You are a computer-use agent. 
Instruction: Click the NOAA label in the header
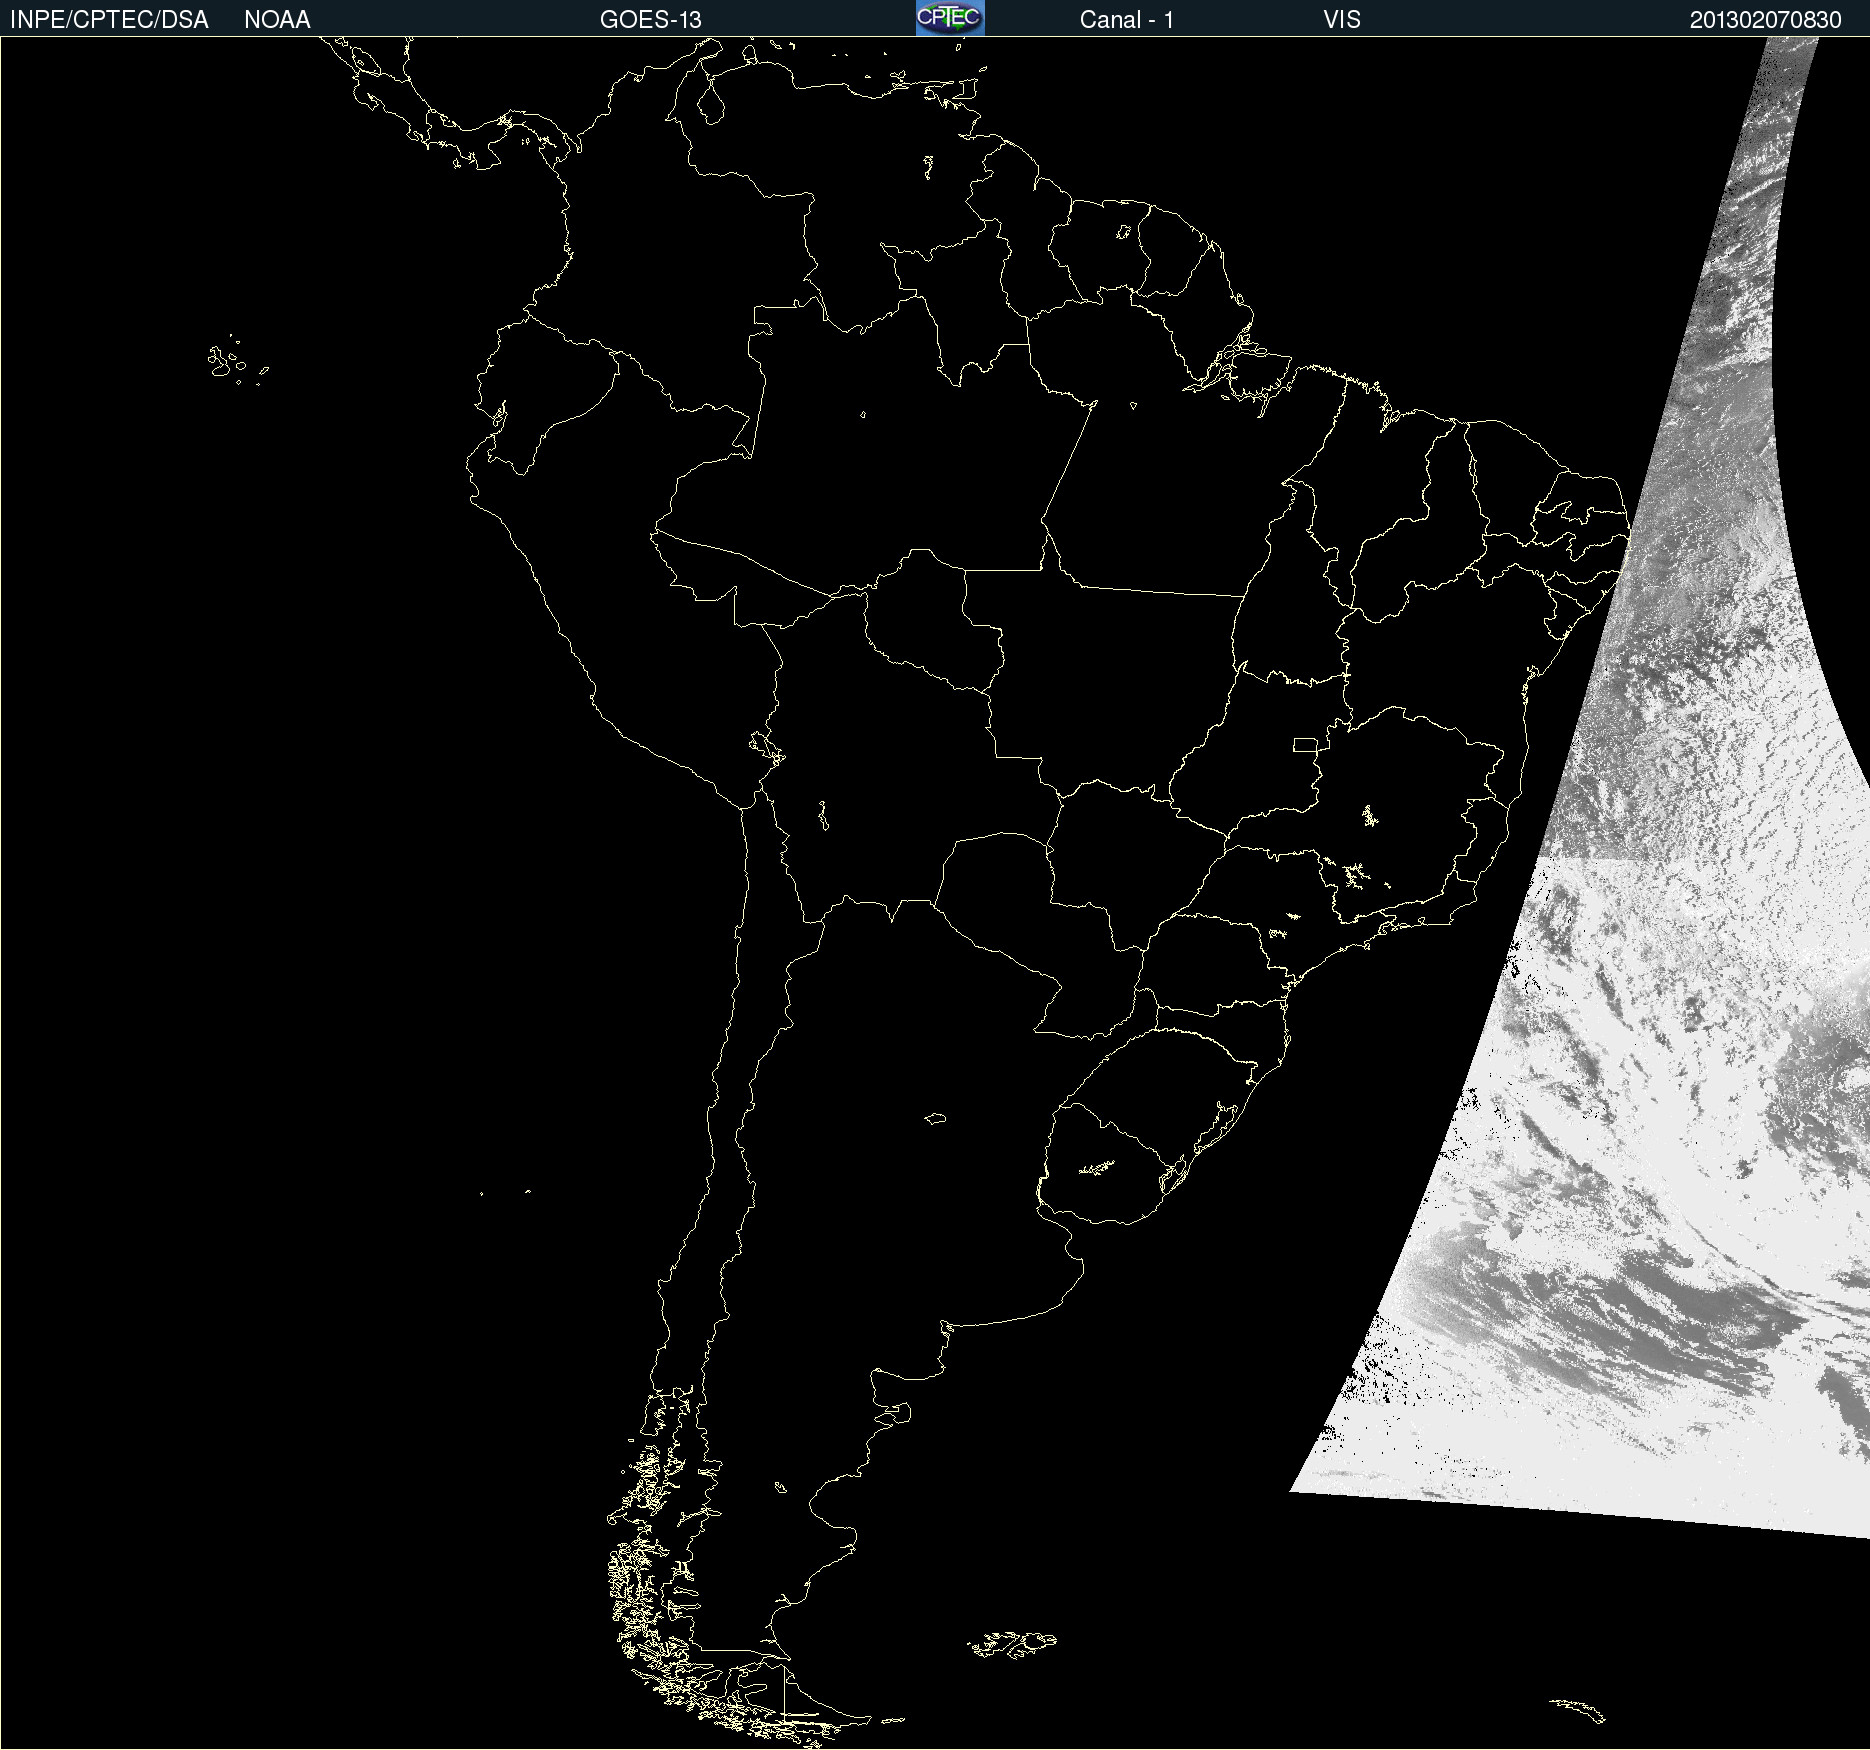(x=277, y=20)
